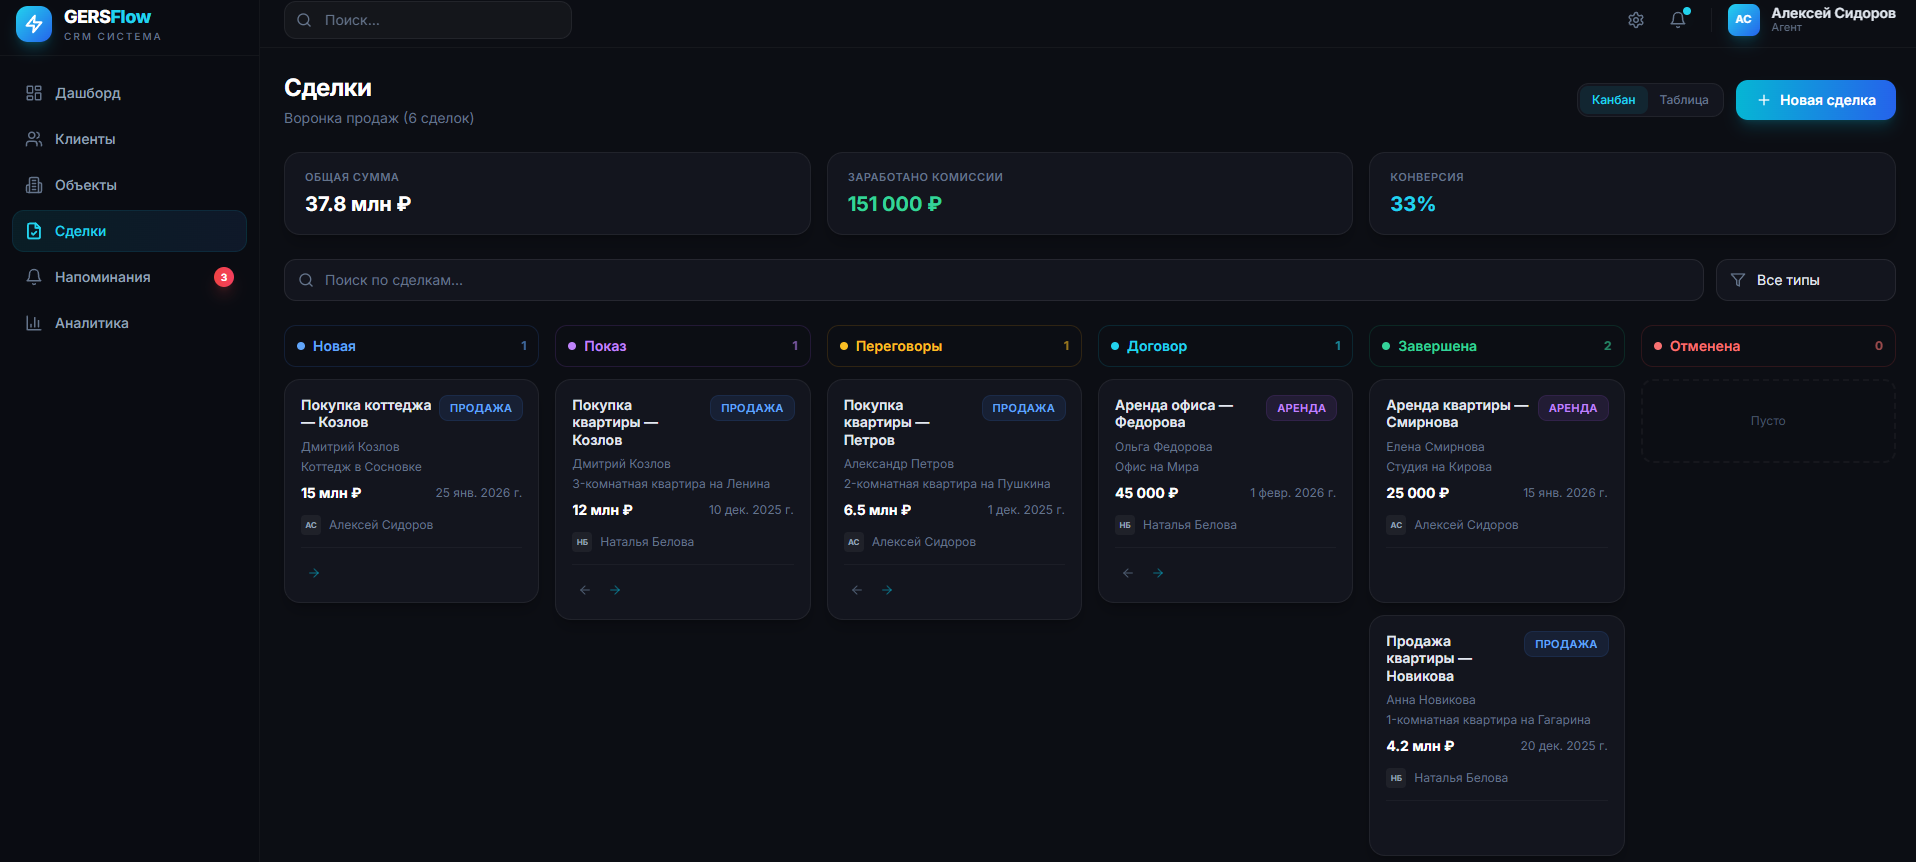1916x862 pixels.
Task: Open Напоминания section in sidebar
Action: [102, 277]
